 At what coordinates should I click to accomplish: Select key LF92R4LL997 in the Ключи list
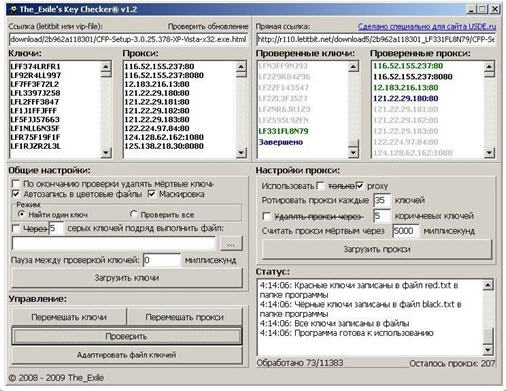click(x=35, y=75)
